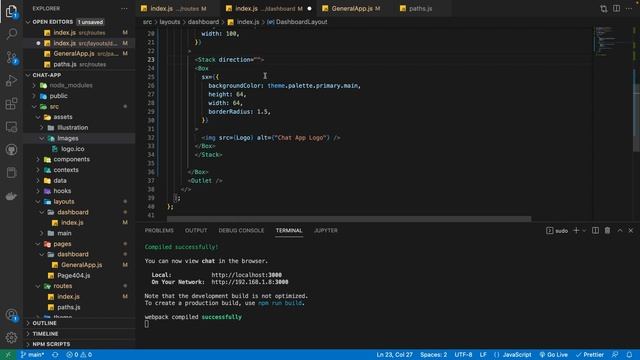Select sudo terminal instance label

pos(557,231)
